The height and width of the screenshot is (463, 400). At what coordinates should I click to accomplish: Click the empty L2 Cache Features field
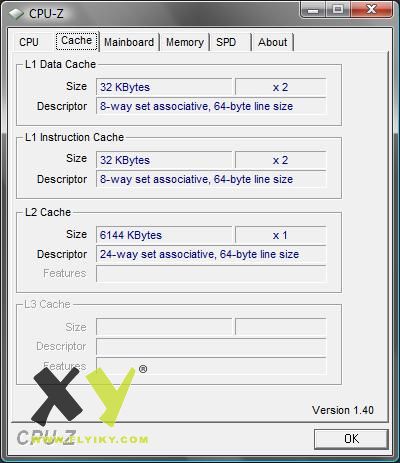click(211, 273)
